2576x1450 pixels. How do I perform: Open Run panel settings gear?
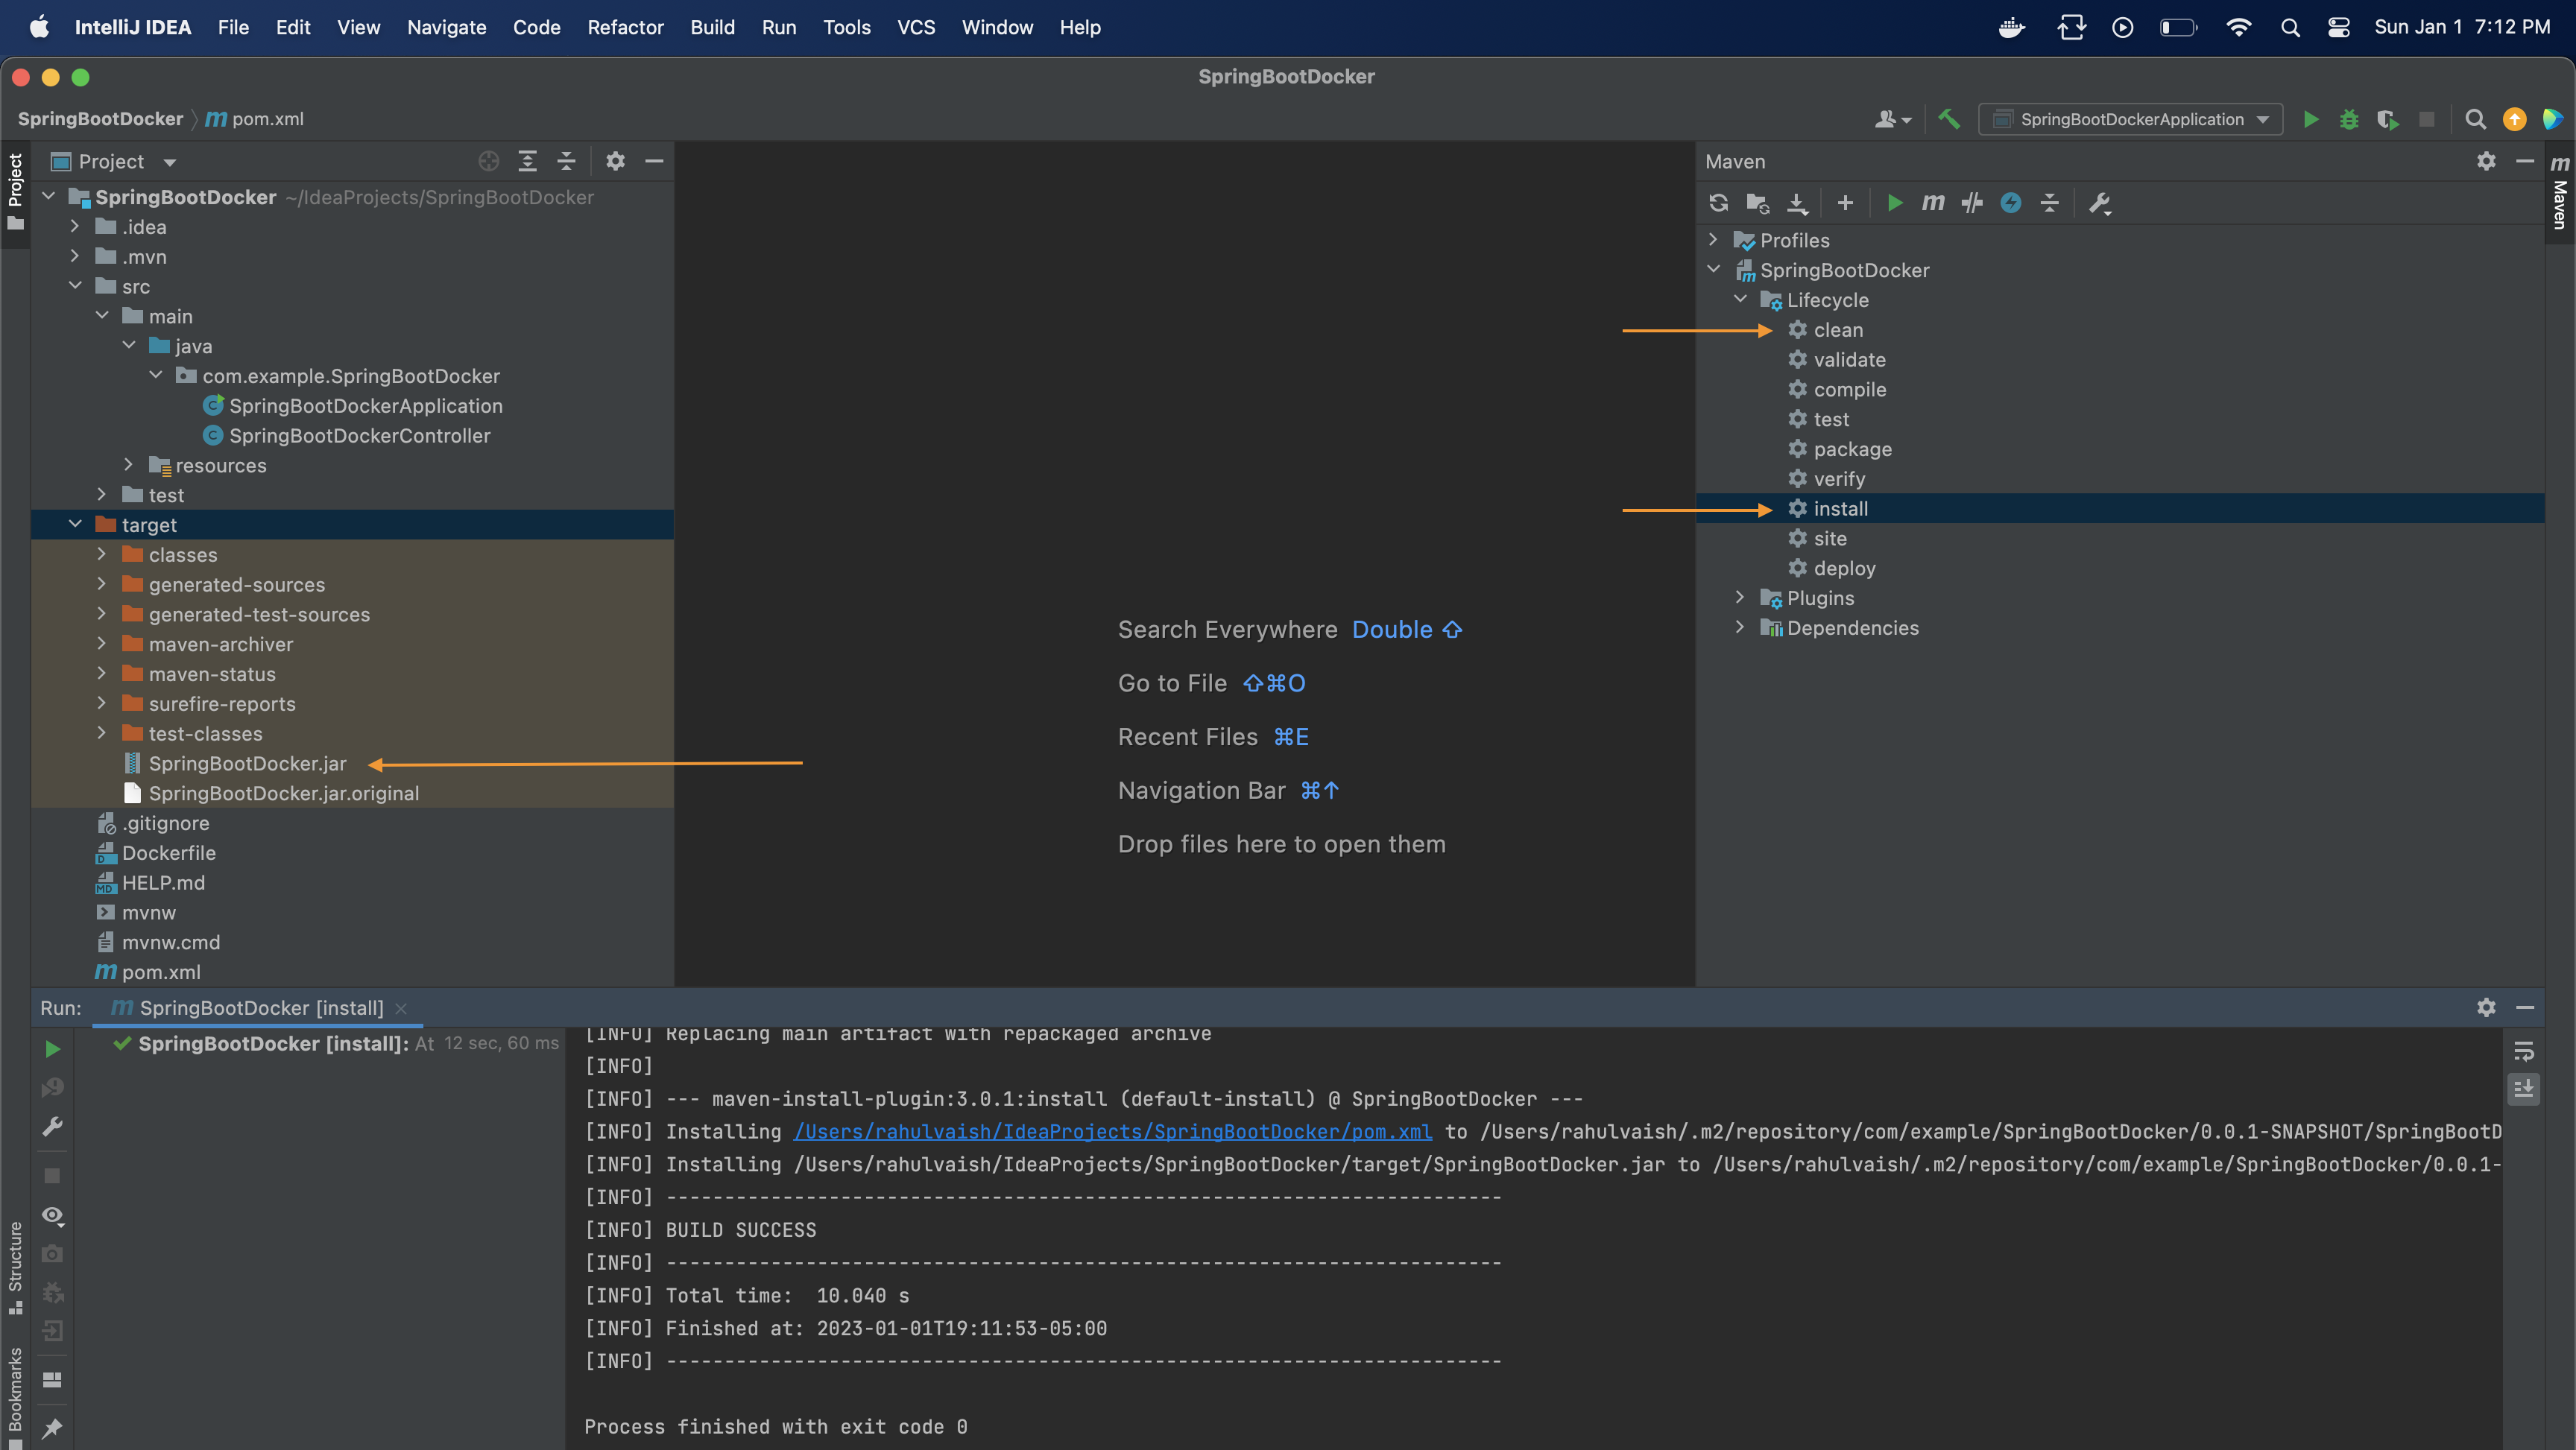click(x=2486, y=1007)
